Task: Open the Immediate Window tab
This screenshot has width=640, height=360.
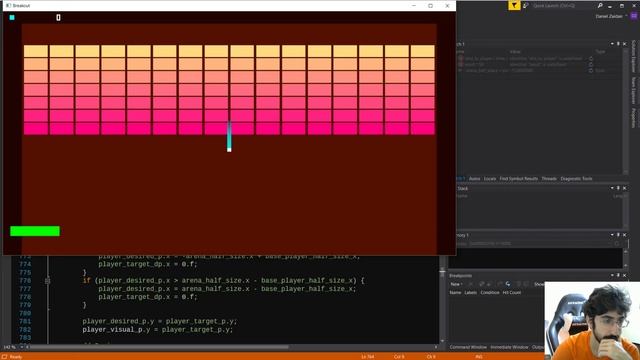Action: click(509, 347)
